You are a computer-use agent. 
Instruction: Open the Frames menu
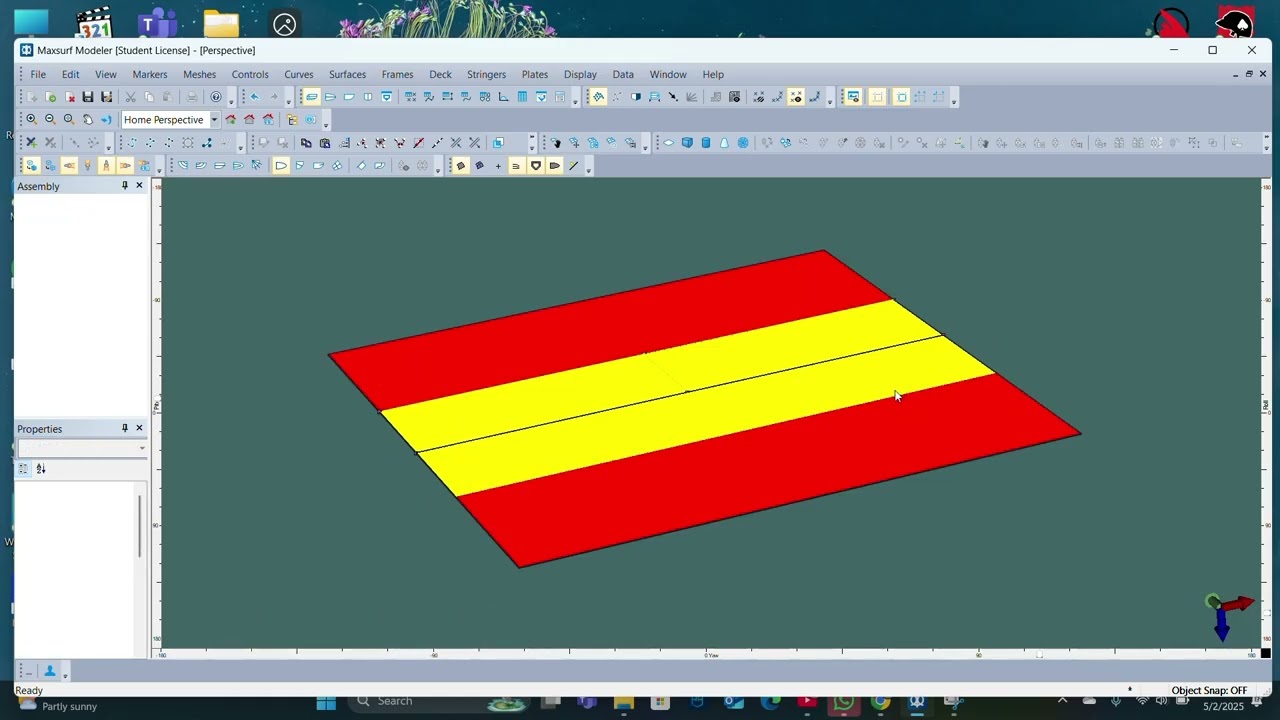[397, 74]
